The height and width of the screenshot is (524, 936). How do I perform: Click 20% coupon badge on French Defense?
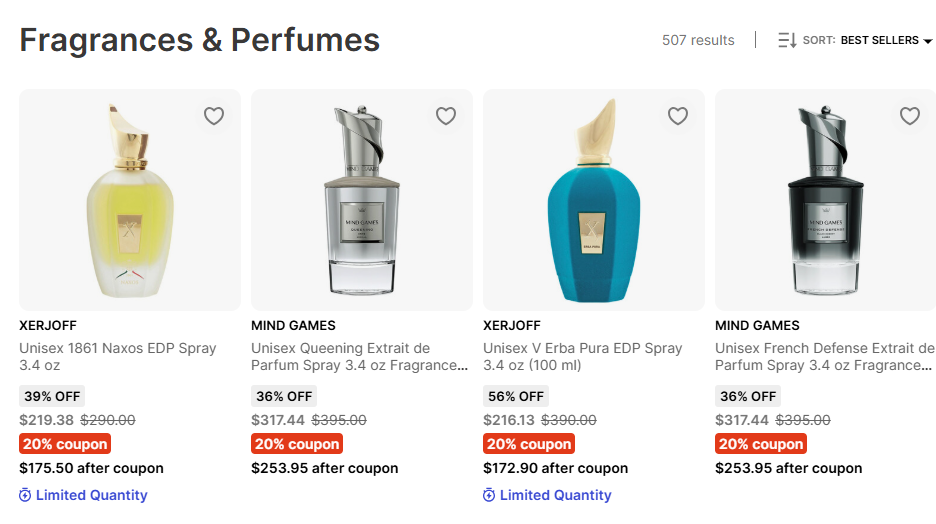(761, 444)
